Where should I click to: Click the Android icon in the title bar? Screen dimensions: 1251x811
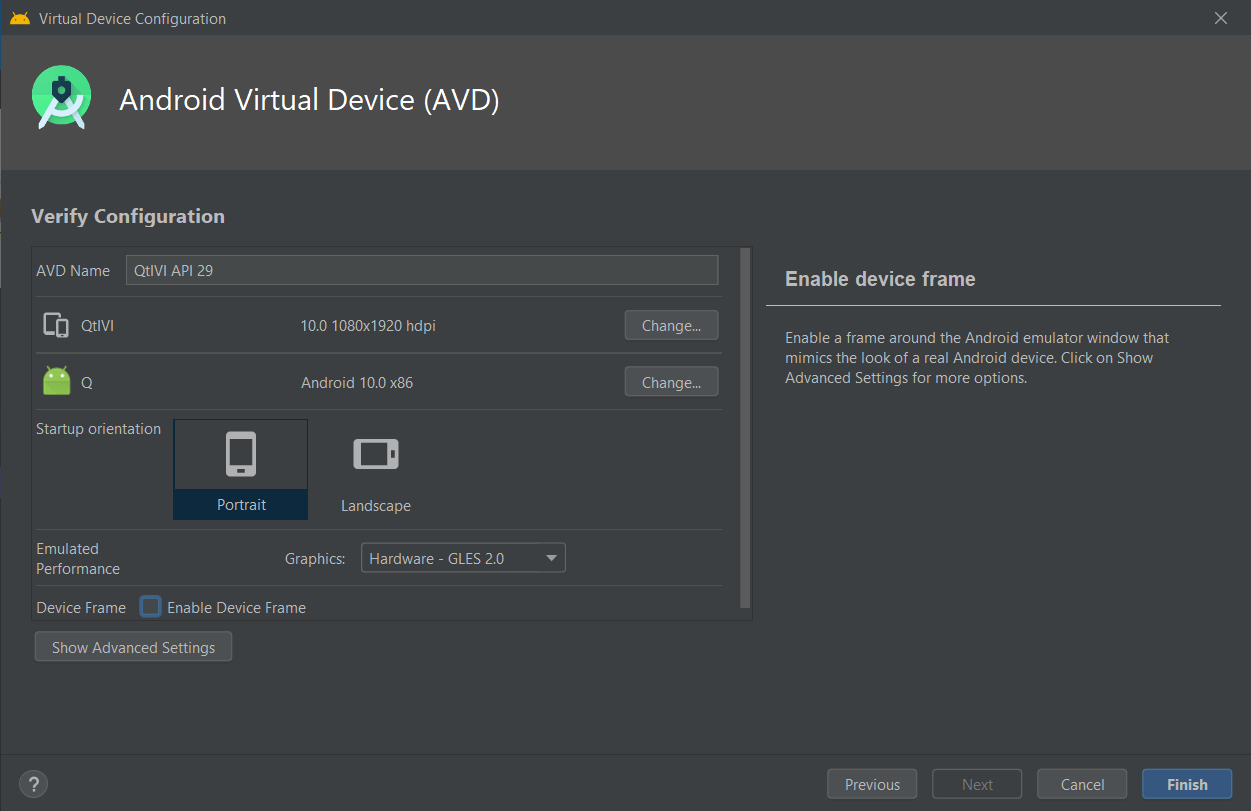[x=19, y=18]
